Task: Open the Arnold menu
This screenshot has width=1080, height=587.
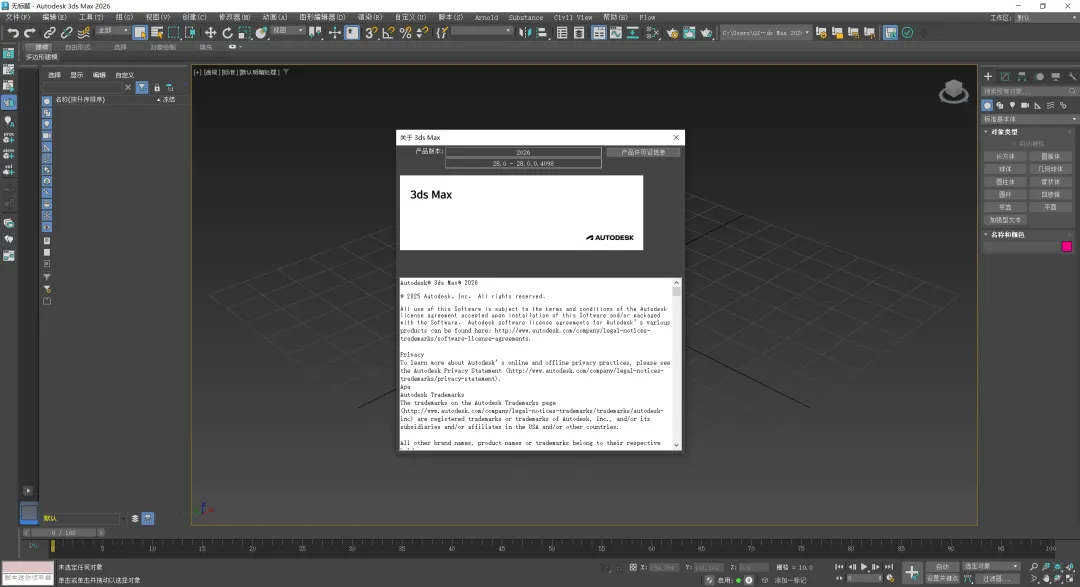Action: 486,17
